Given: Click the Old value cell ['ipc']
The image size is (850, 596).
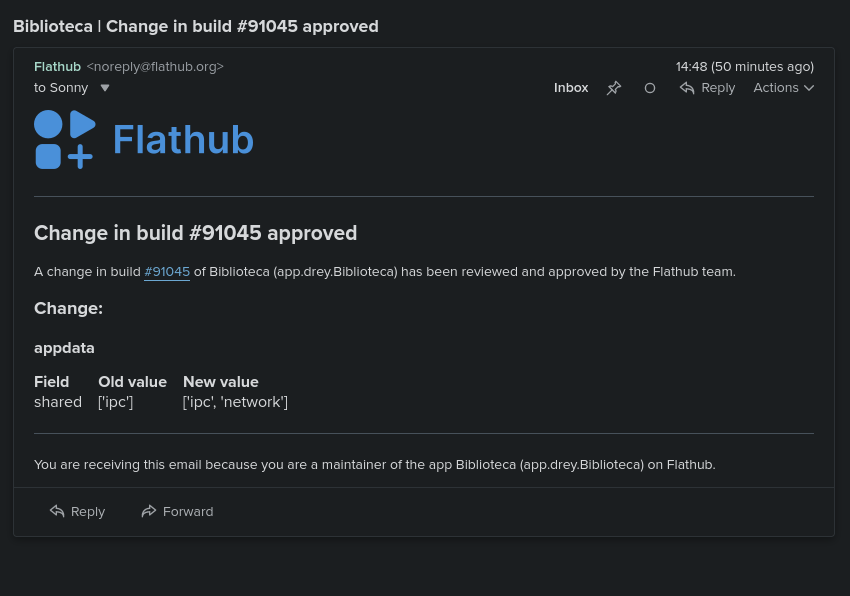Looking at the screenshot, I should pyautogui.click(x=115, y=402).
